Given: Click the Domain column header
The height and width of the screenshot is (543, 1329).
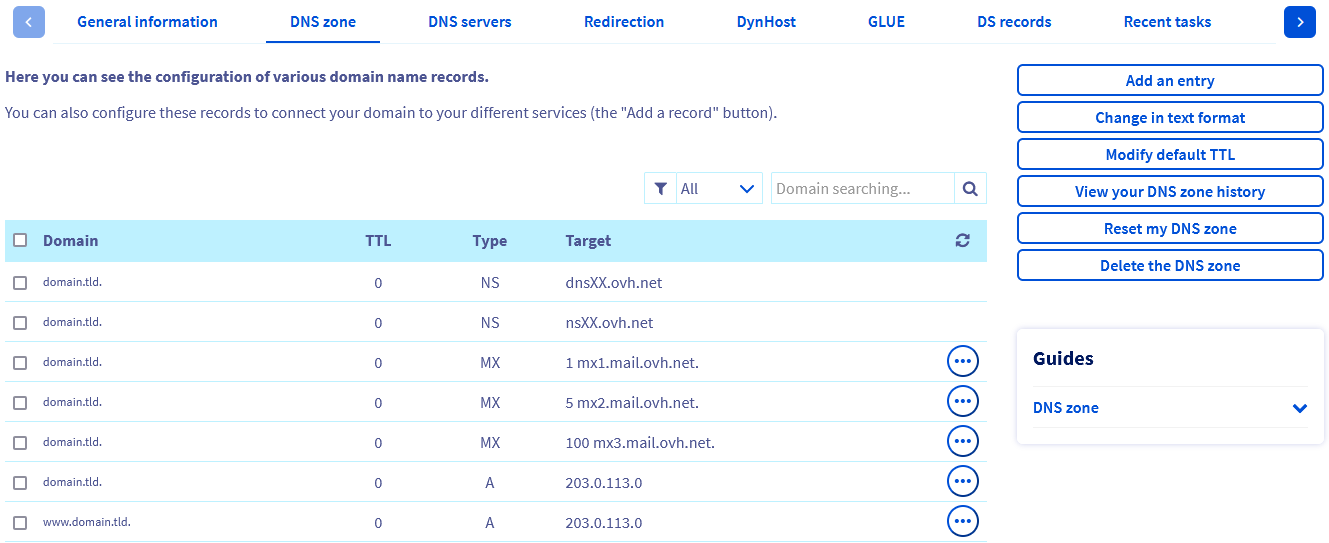Looking at the screenshot, I should pos(70,240).
